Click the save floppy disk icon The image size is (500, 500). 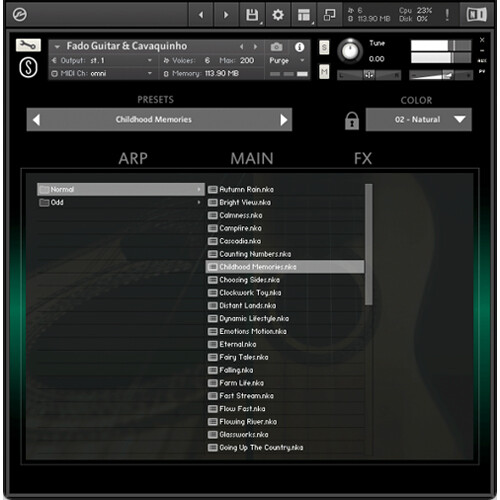[252, 15]
